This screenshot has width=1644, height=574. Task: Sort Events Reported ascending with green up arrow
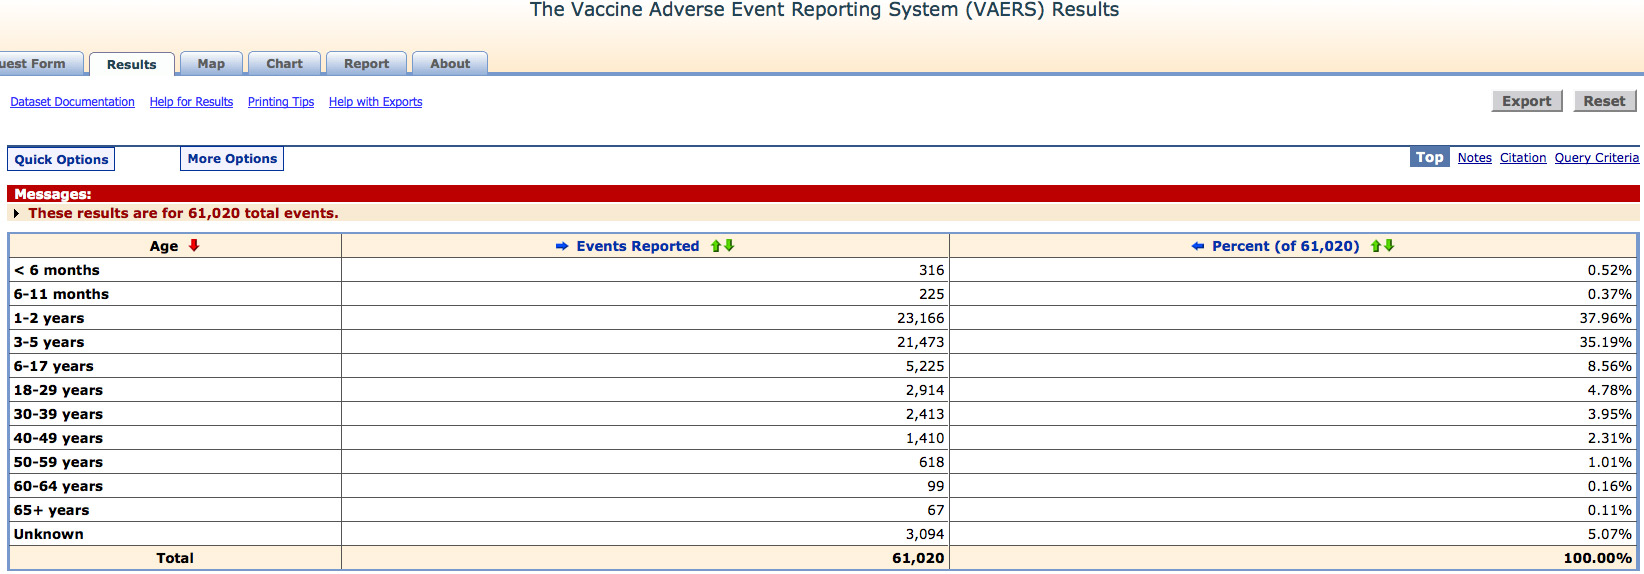[716, 246]
